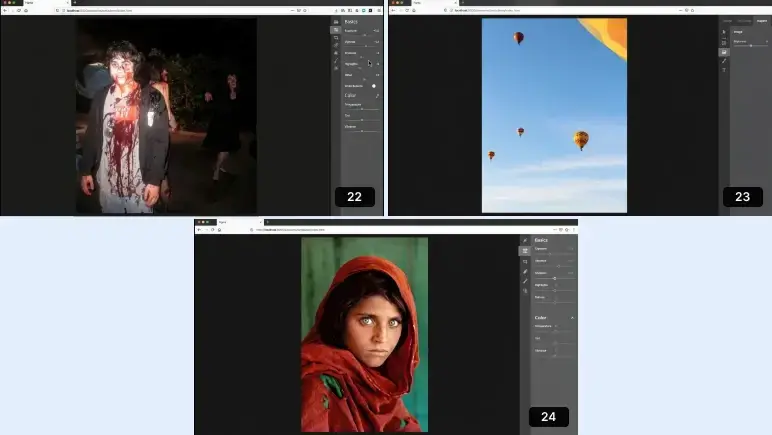This screenshot has width=772, height=435.
Task: Choose the healing tool in zombie photo window
Action: tap(336, 45)
